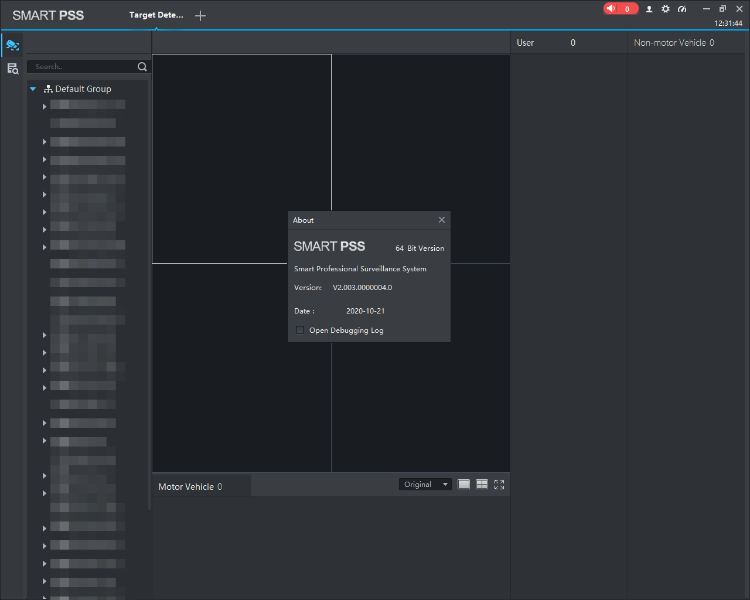Close the About dialog
This screenshot has width=750, height=600.
(441, 220)
